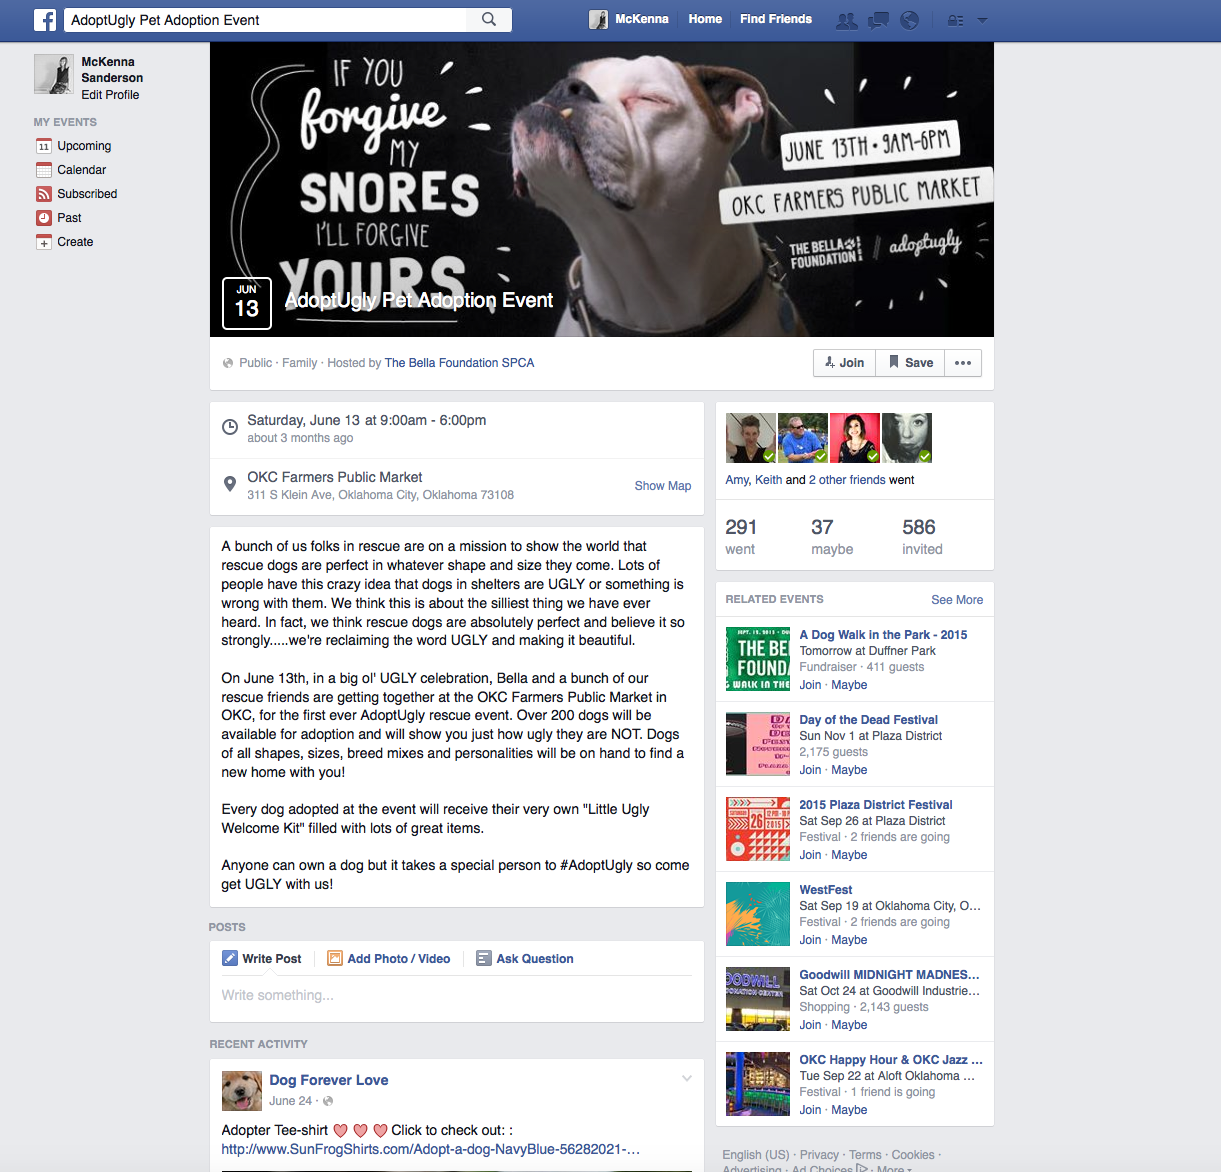
Task: Expand the Dog Forever Love post menu
Action: pyautogui.click(x=687, y=1078)
